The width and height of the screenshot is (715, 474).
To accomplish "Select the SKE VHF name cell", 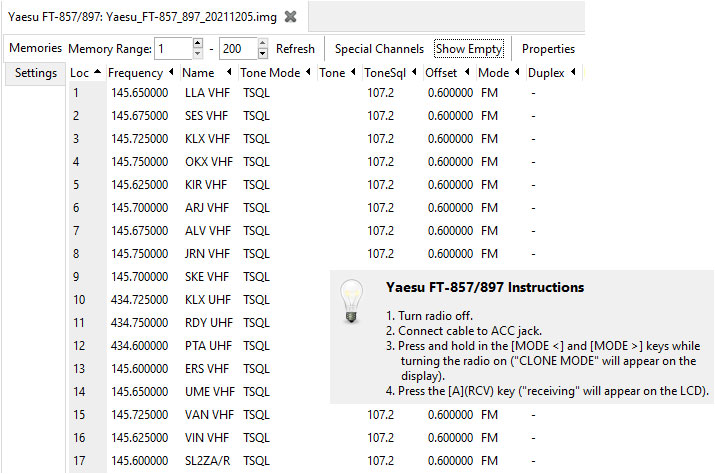I will tap(207, 276).
